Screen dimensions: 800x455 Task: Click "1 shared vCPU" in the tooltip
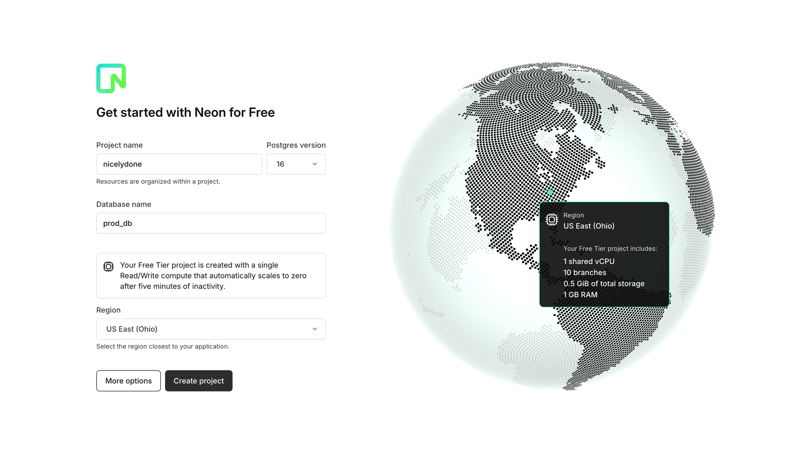coord(589,261)
